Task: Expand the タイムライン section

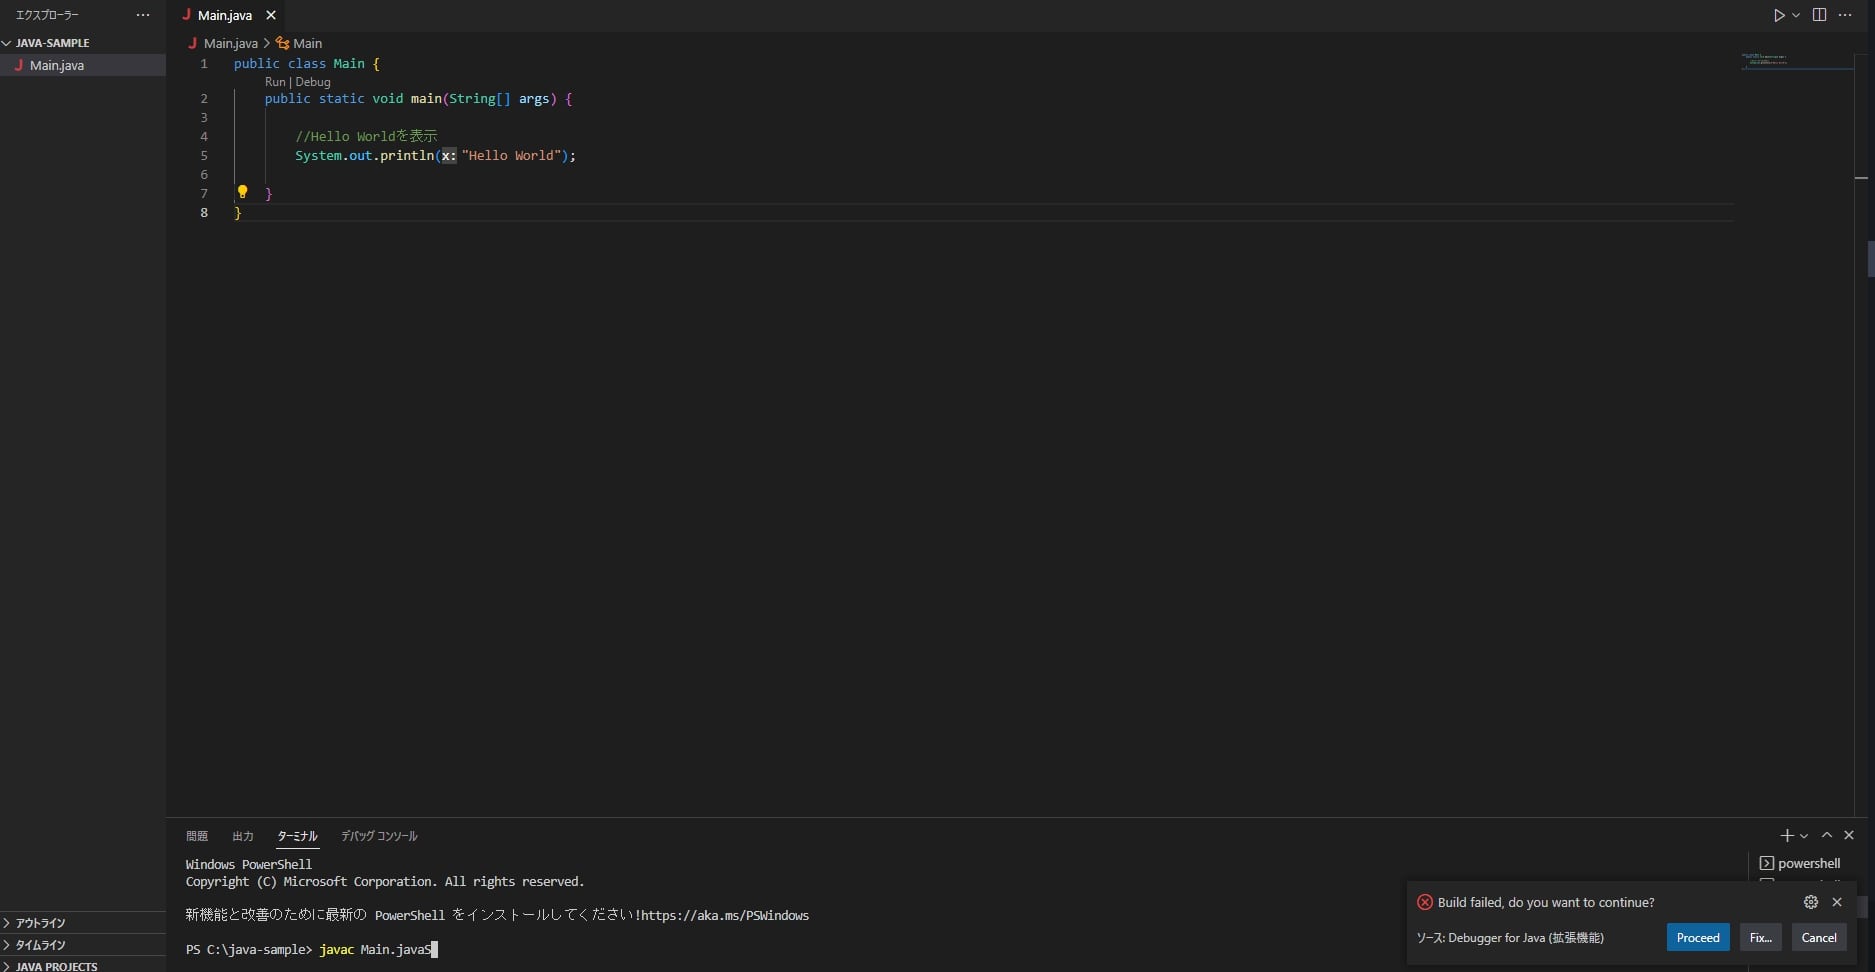Action: (83, 945)
